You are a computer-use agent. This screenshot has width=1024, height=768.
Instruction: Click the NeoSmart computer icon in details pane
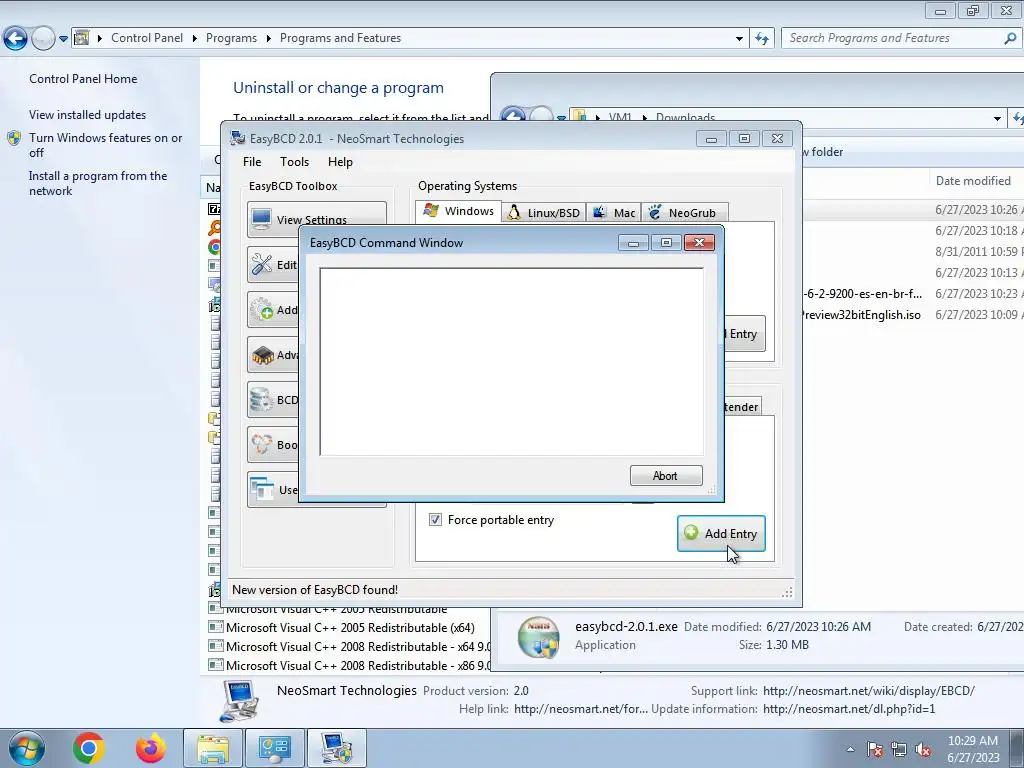coord(240,700)
